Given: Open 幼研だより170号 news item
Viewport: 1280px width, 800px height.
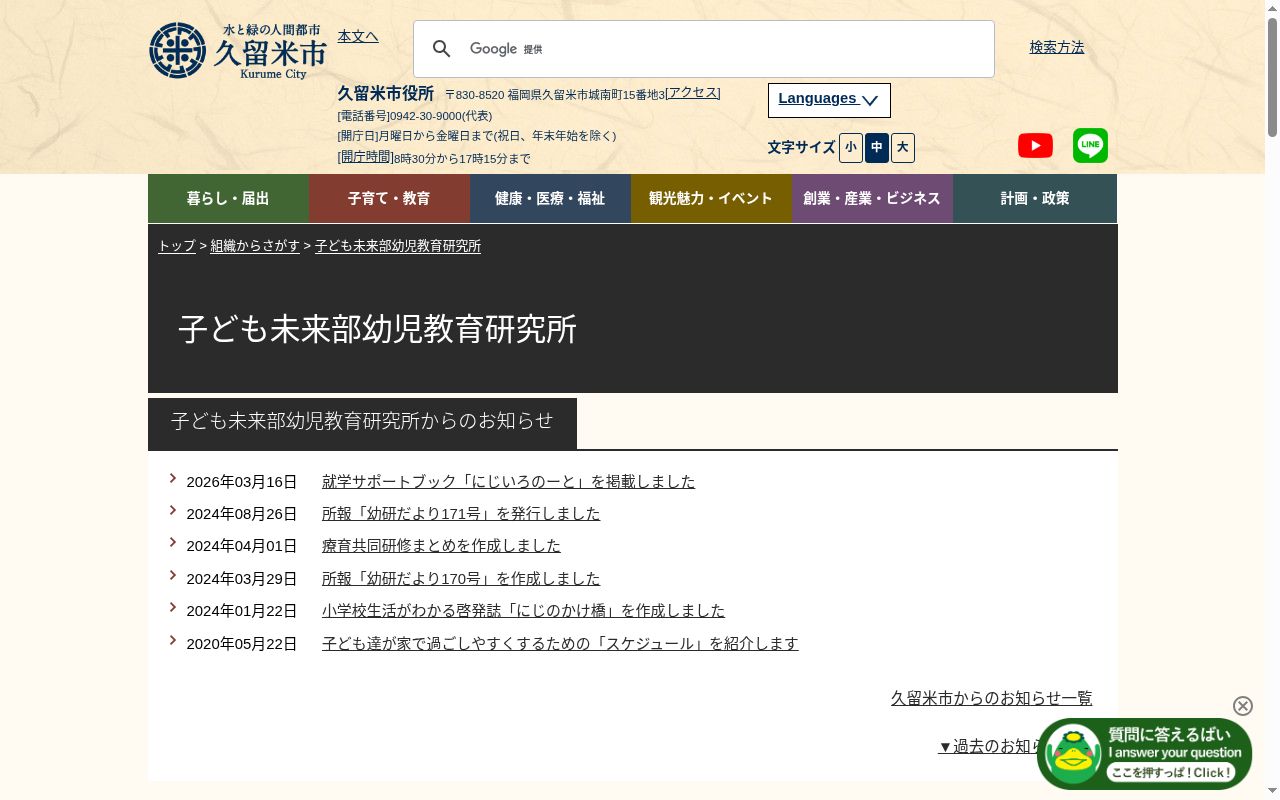Looking at the screenshot, I should pyautogui.click(x=461, y=578).
